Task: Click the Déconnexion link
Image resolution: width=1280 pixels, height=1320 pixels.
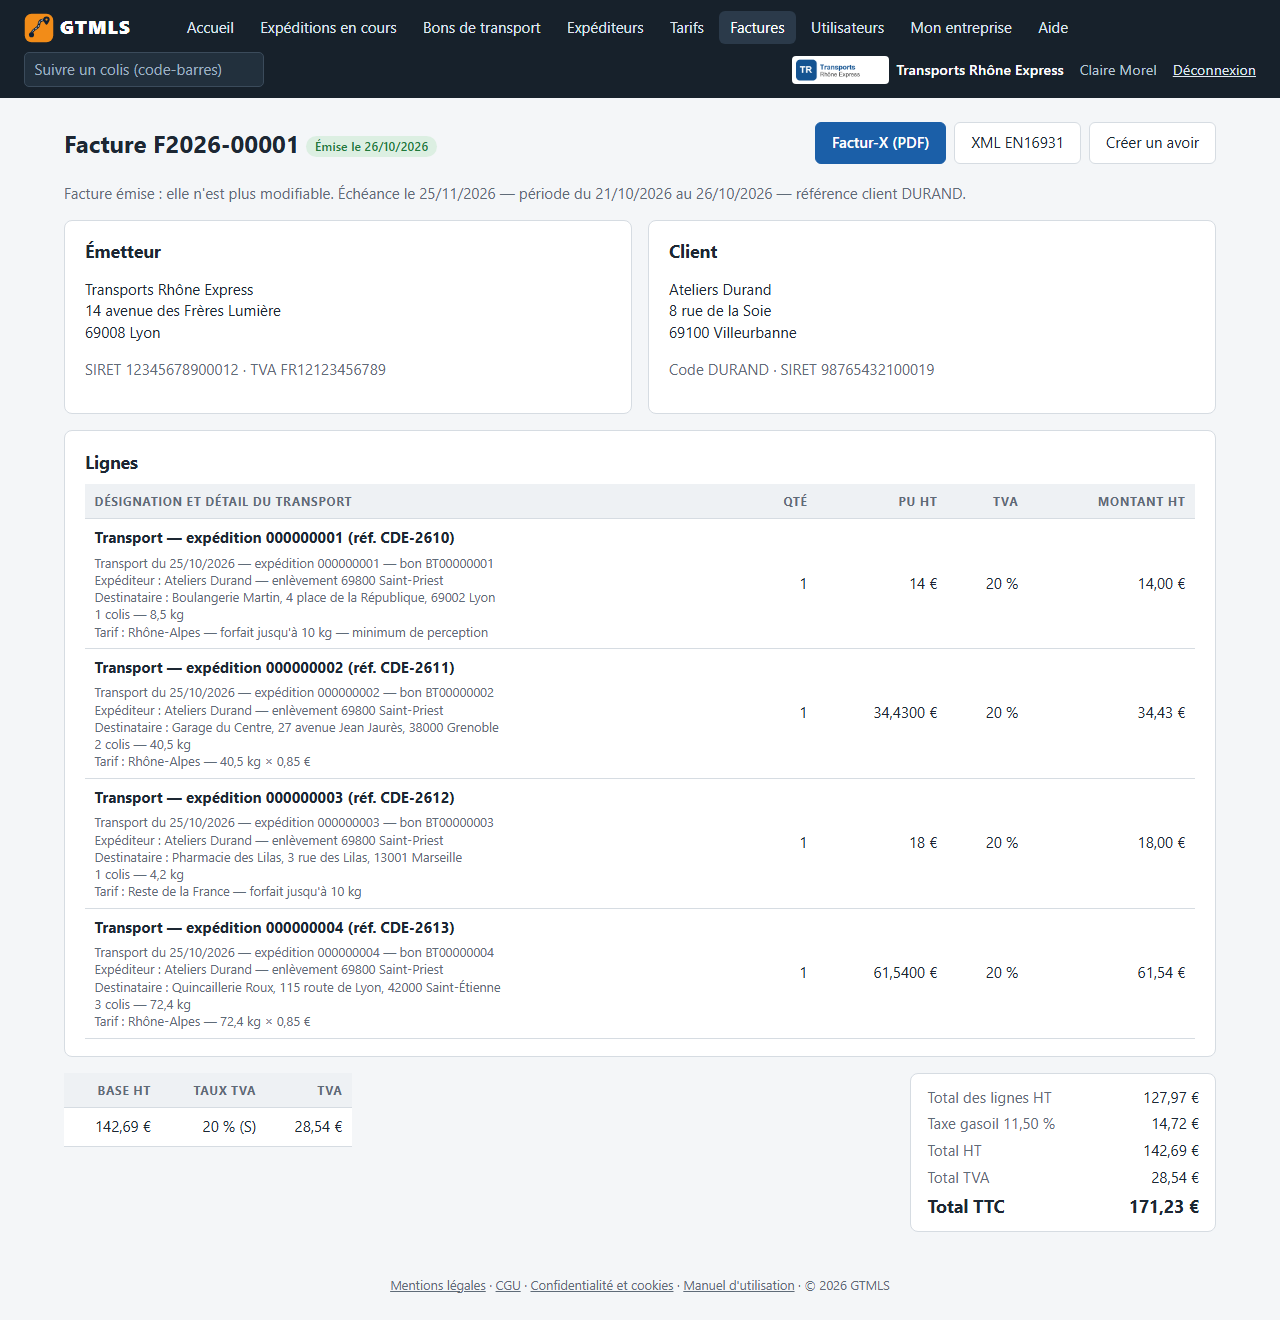Action: (x=1214, y=70)
